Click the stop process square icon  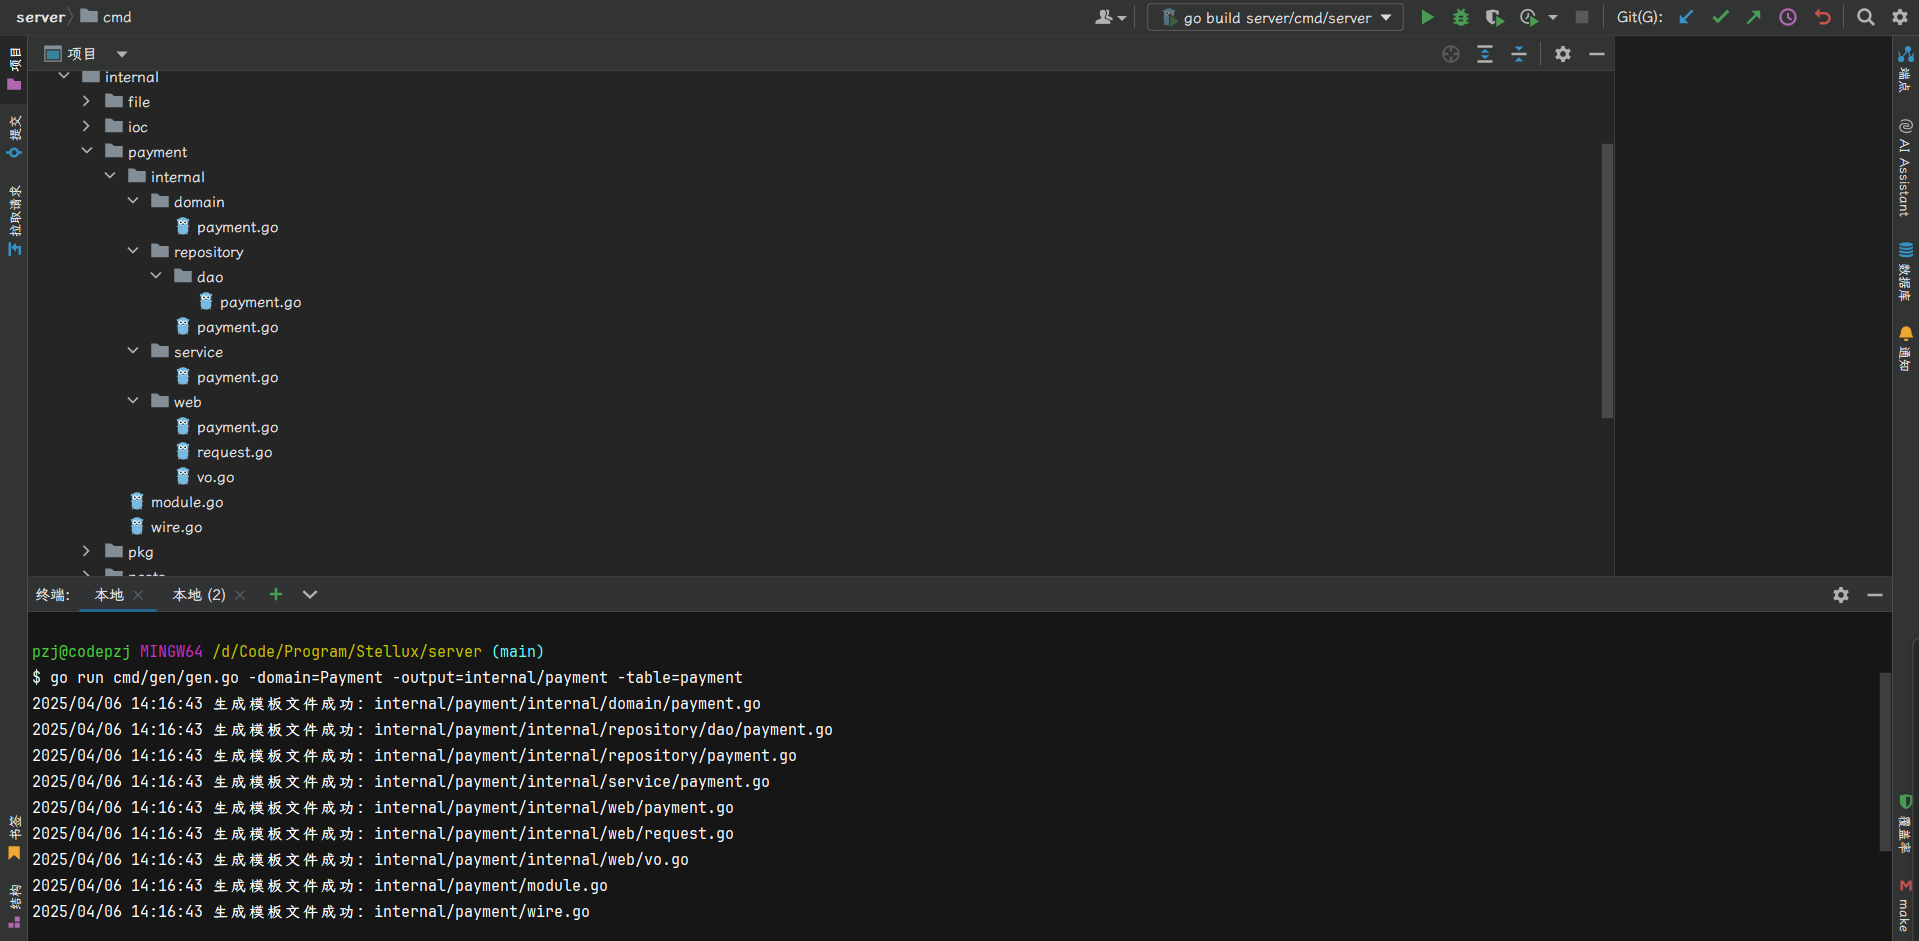point(1581,17)
